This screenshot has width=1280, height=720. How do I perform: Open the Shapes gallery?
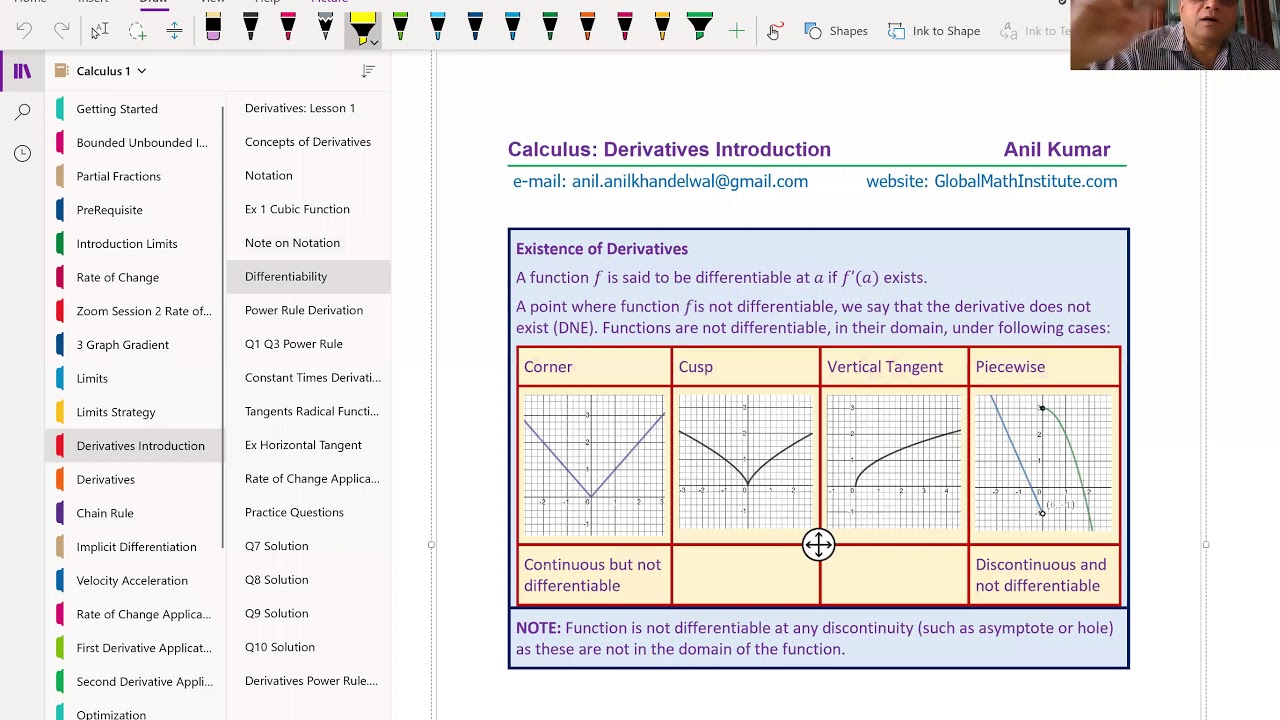coord(836,31)
